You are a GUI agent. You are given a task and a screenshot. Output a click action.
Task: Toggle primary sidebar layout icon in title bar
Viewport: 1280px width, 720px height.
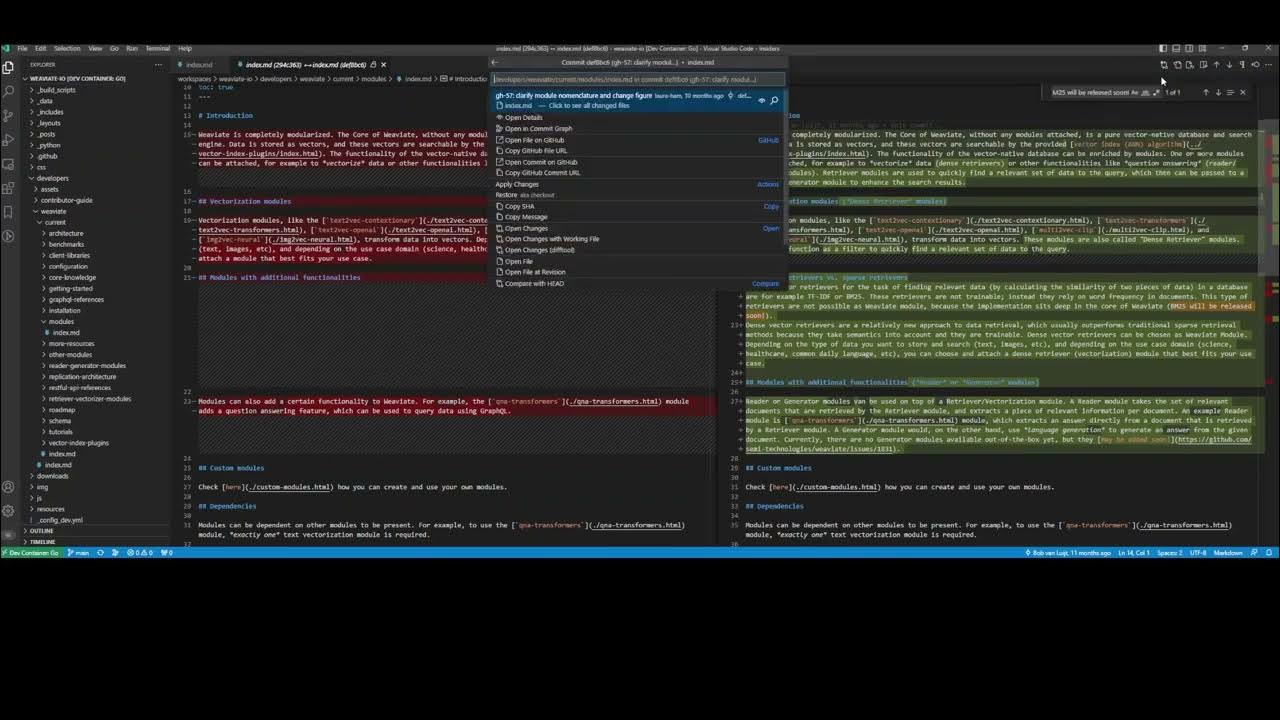[x=1163, y=48]
